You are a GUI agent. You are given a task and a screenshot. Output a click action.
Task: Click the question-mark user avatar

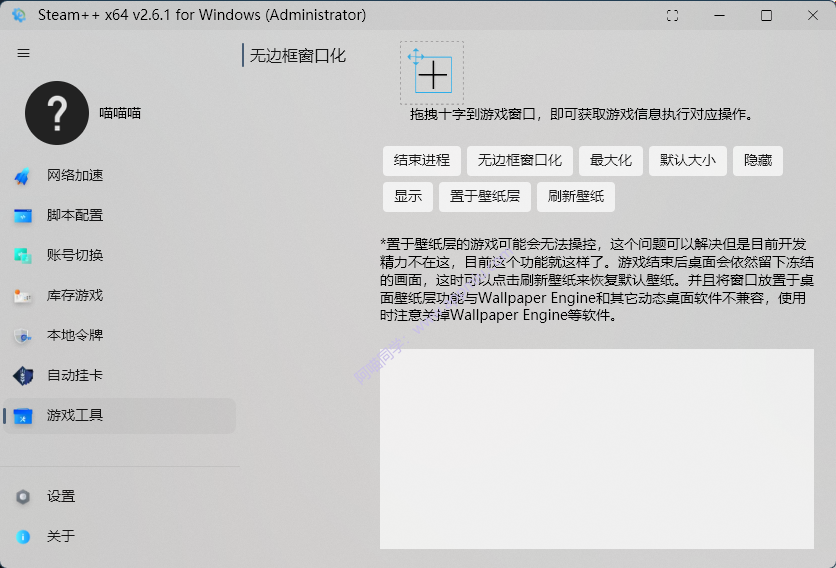click(57, 113)
